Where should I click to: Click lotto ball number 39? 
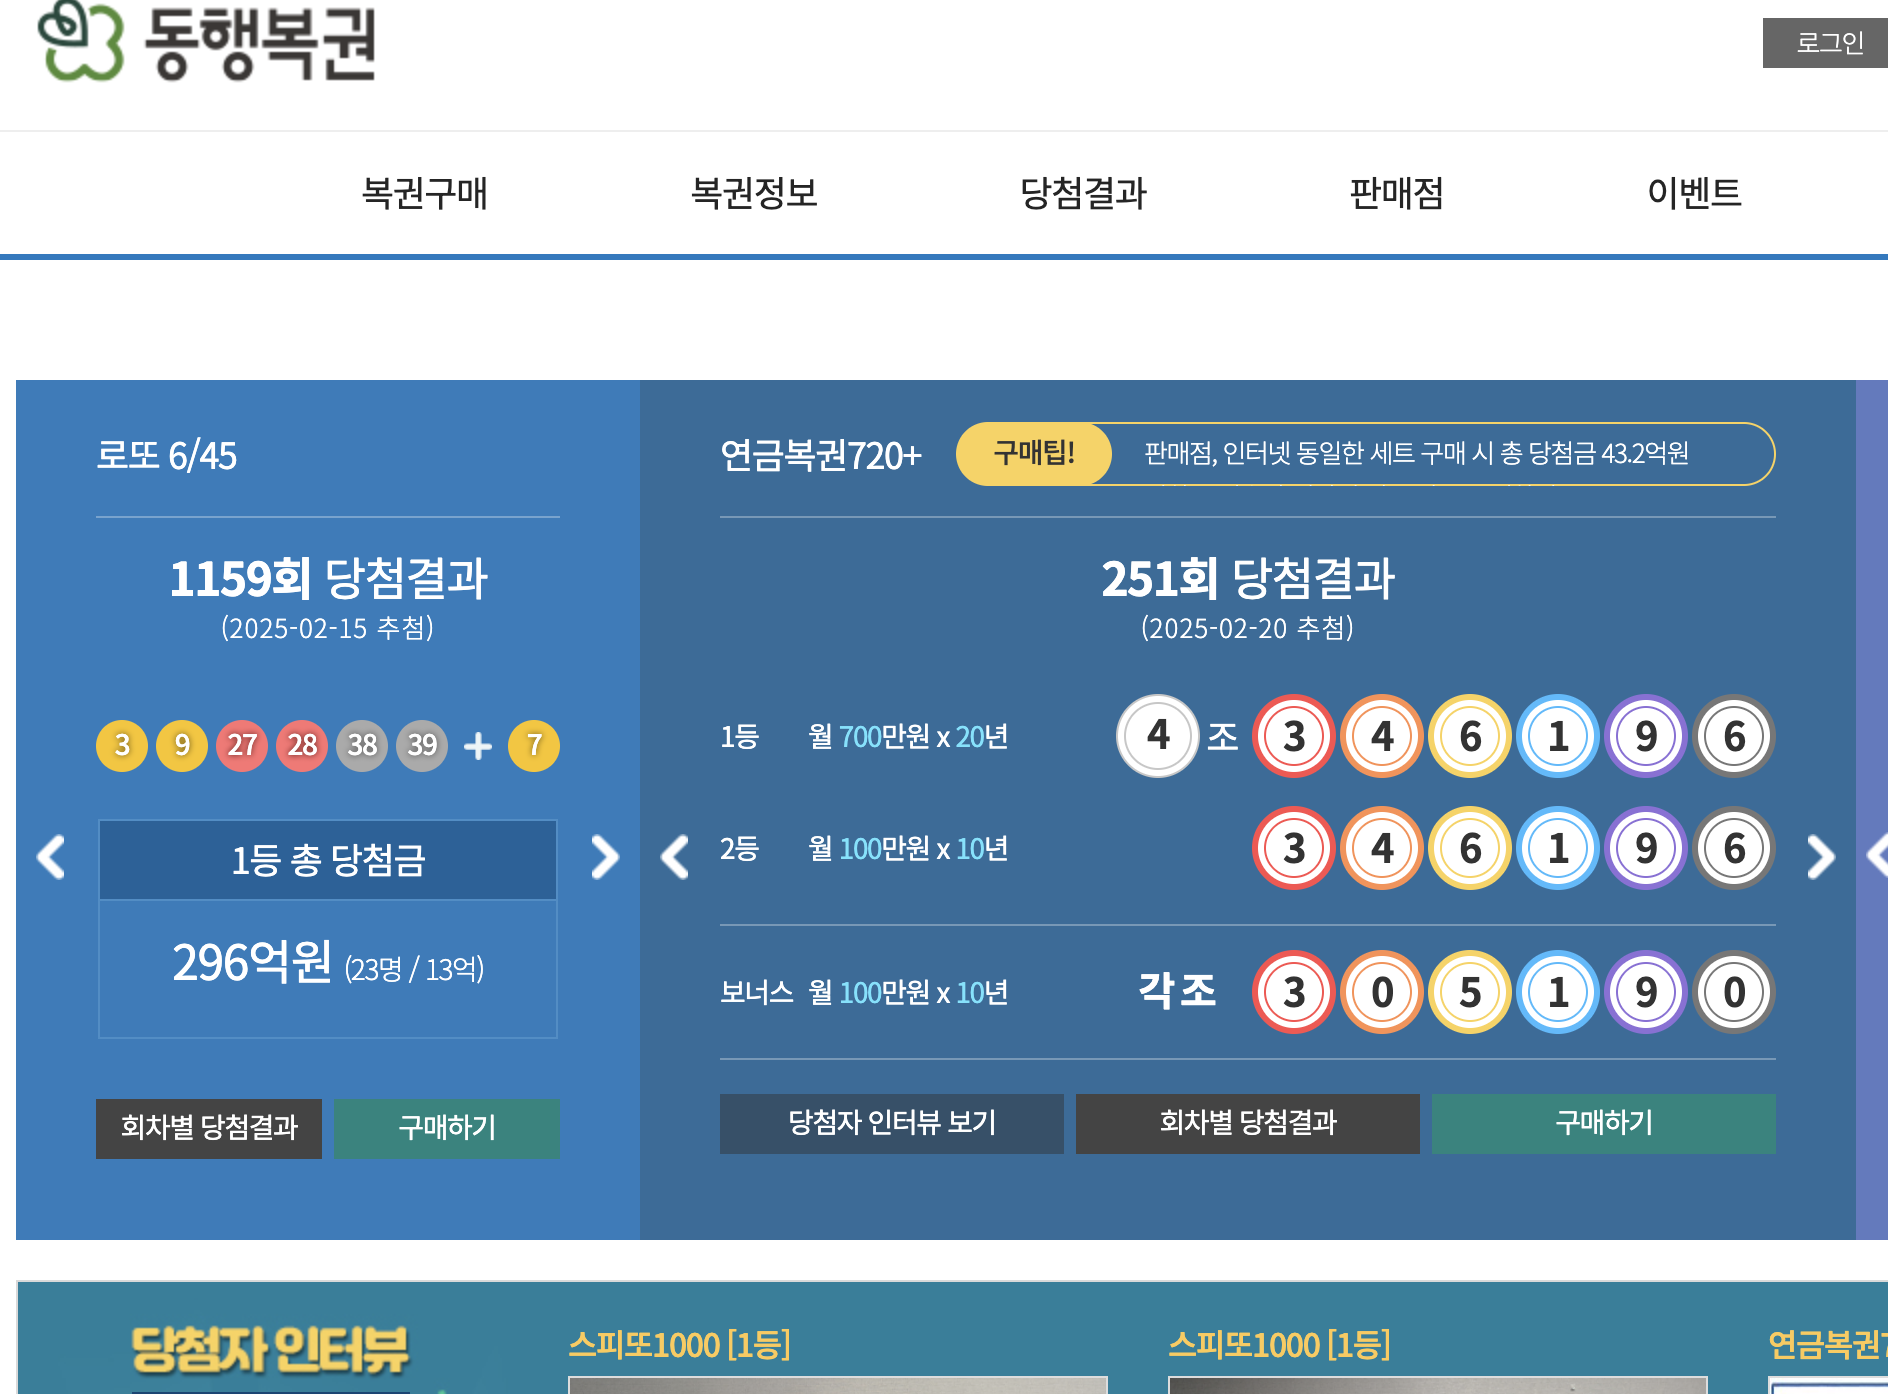[x=422, y=745]
